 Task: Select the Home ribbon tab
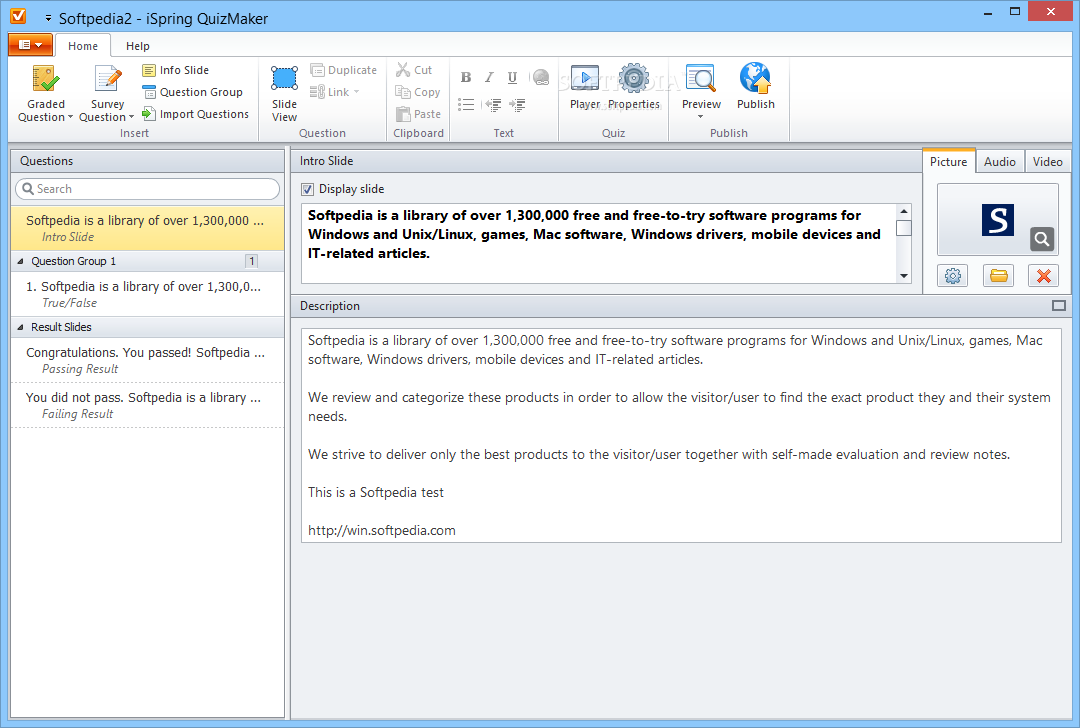(x=83, y=46)
